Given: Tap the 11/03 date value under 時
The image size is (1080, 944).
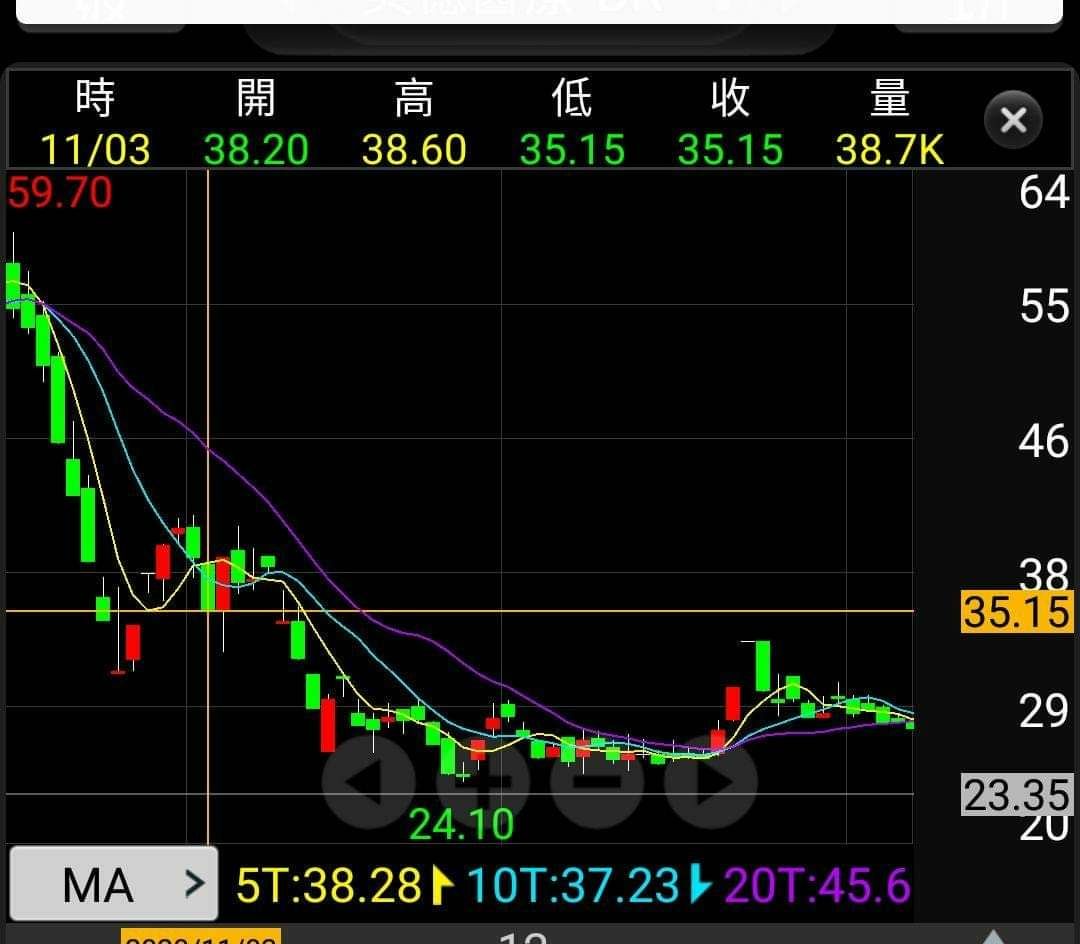Looking at the screenshot, I should 95,150.
